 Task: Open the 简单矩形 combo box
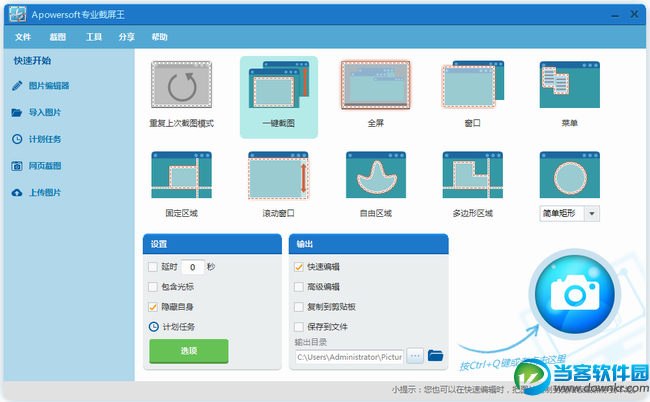coord(570,213)
